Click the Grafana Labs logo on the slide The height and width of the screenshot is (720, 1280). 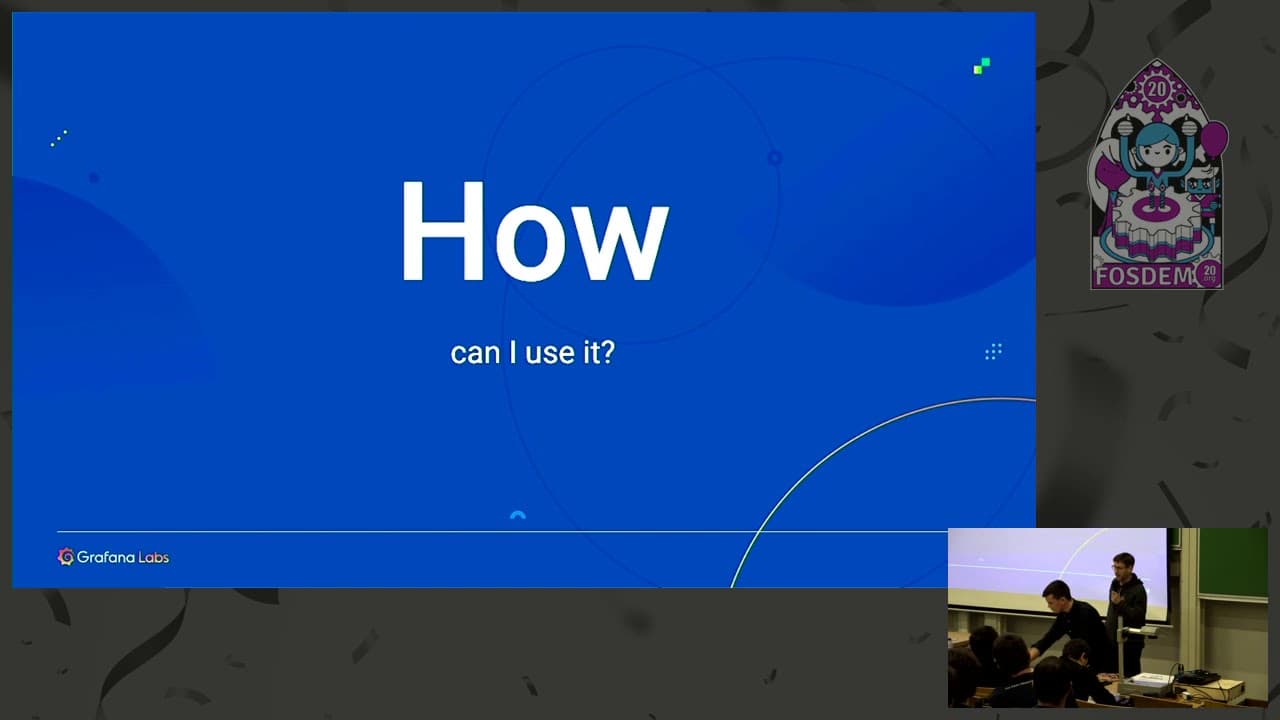(x=113, y=557)
